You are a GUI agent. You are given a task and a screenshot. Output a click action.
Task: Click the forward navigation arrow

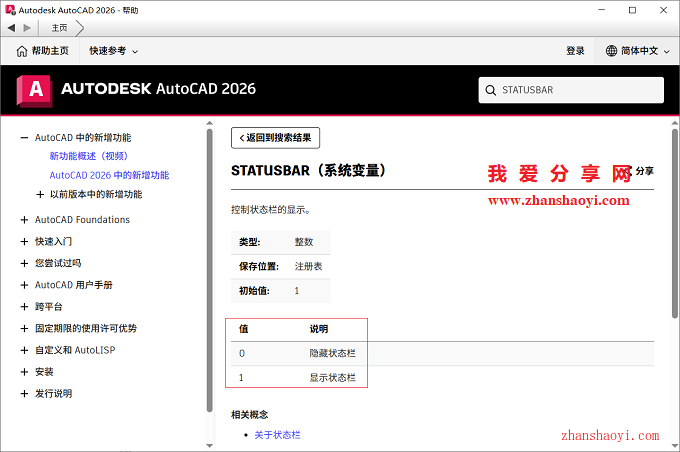coord(27,28)
